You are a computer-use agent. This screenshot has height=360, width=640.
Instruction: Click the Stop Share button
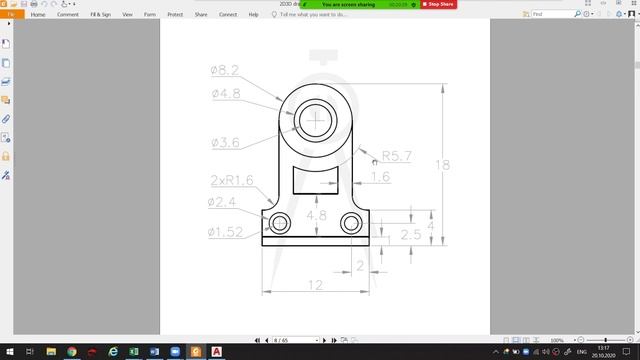(x=438, y=4)
